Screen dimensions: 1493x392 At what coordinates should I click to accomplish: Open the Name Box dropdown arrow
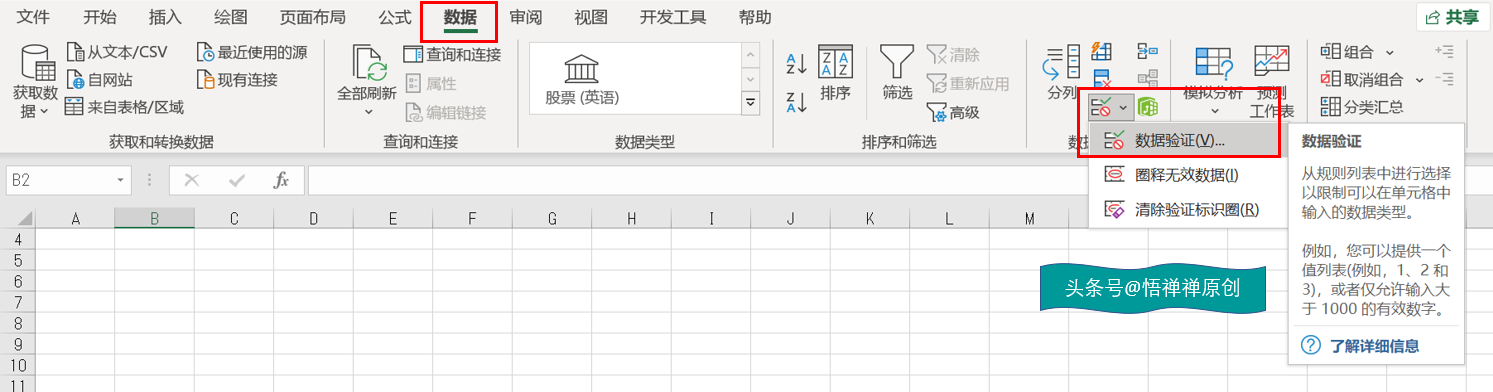tap(121, 181)
